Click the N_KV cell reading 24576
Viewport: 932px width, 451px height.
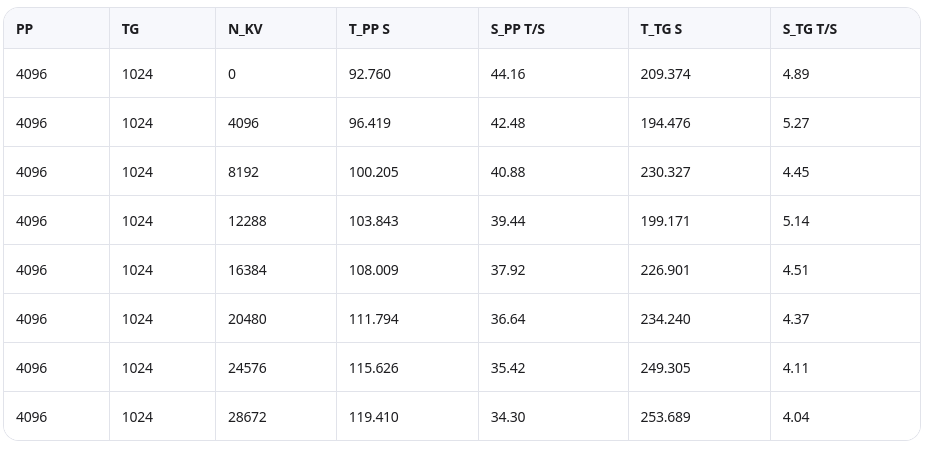(x=247, y=368)
